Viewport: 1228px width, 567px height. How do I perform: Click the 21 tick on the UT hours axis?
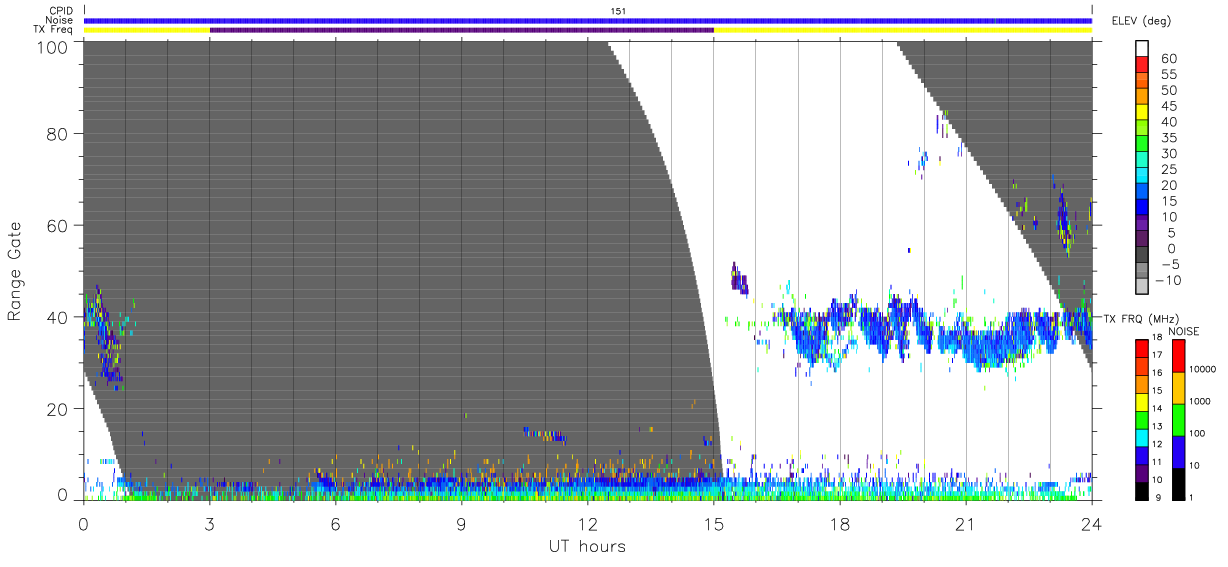pyautogui.click(x=966, y=524)
